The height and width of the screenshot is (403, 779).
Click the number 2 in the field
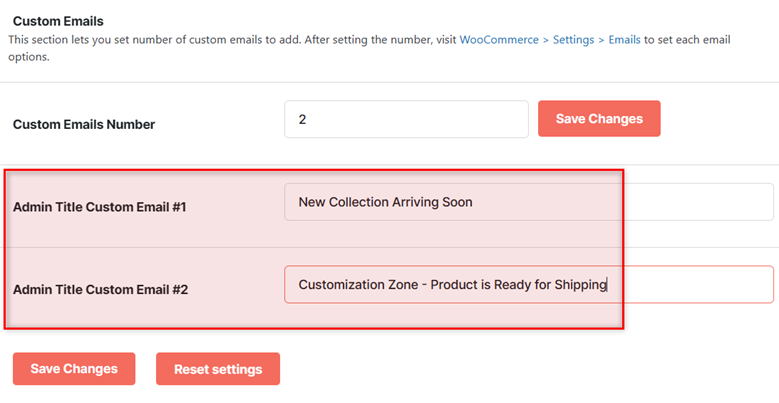click(302, 119)
